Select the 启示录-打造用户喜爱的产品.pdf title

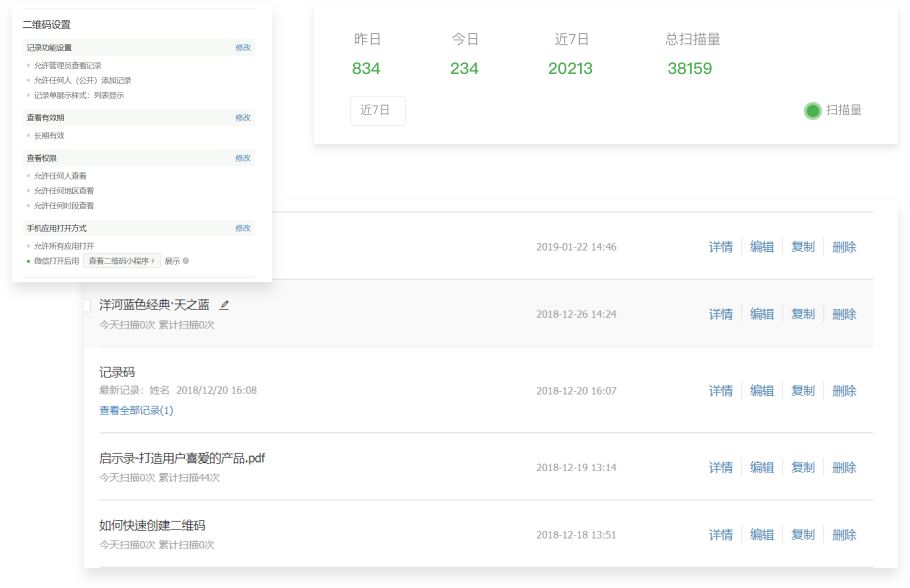click(x=182, y=458)
